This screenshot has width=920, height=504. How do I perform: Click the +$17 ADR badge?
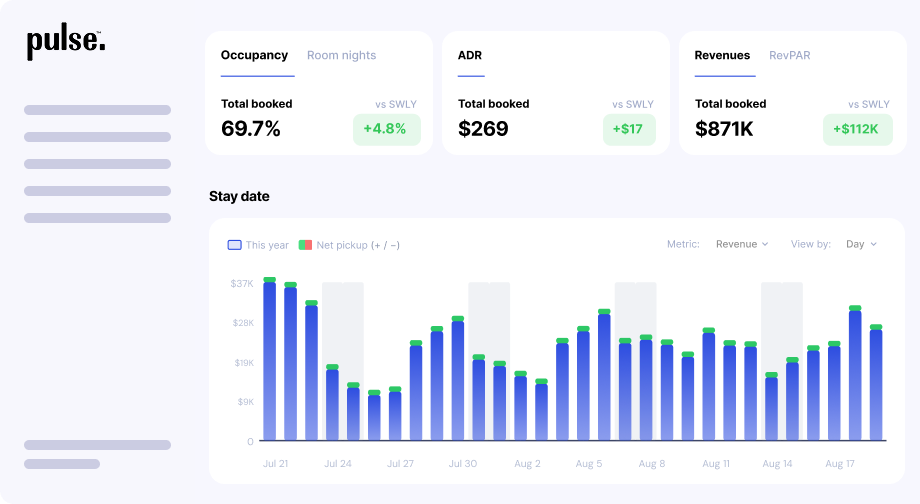(629, 129)
